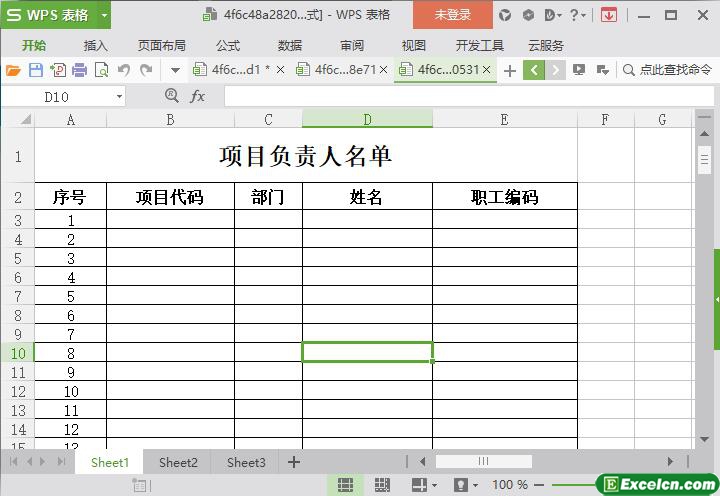
Task: Open the 数据 ribbon tab
Action: (x=290, y=45)
